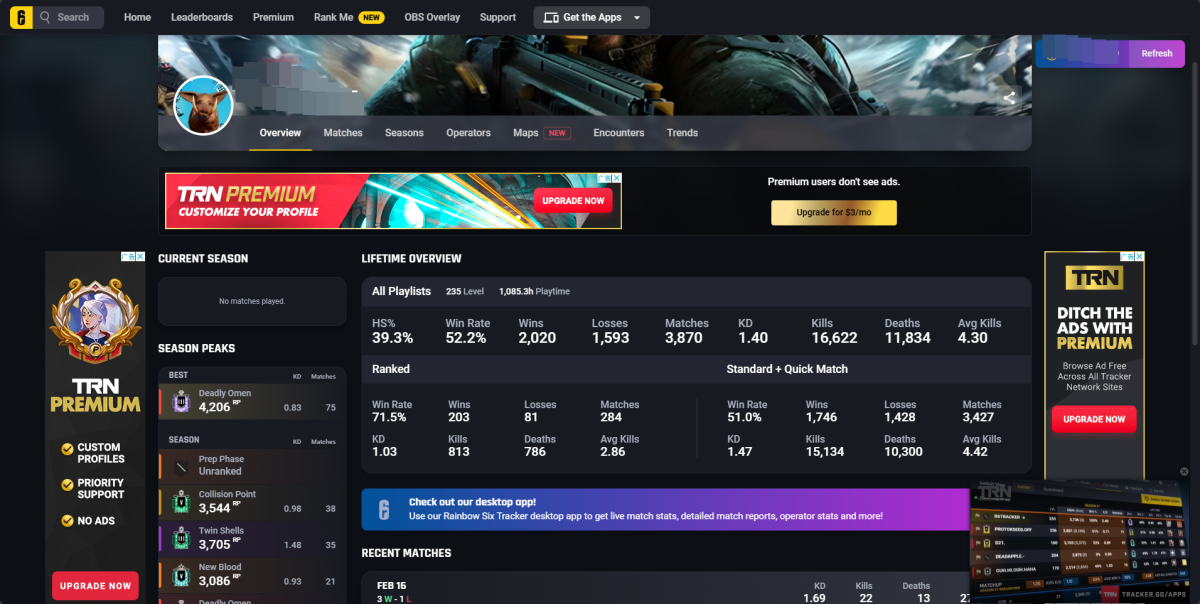This screenshot has width=1200, height=604.
Task: Click the Ranked section heading
Action: [x=391, y=369]
